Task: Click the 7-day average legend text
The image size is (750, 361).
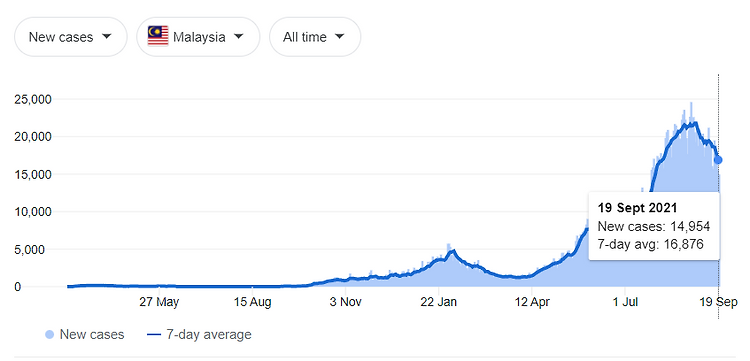Action: tap(209, 335)
